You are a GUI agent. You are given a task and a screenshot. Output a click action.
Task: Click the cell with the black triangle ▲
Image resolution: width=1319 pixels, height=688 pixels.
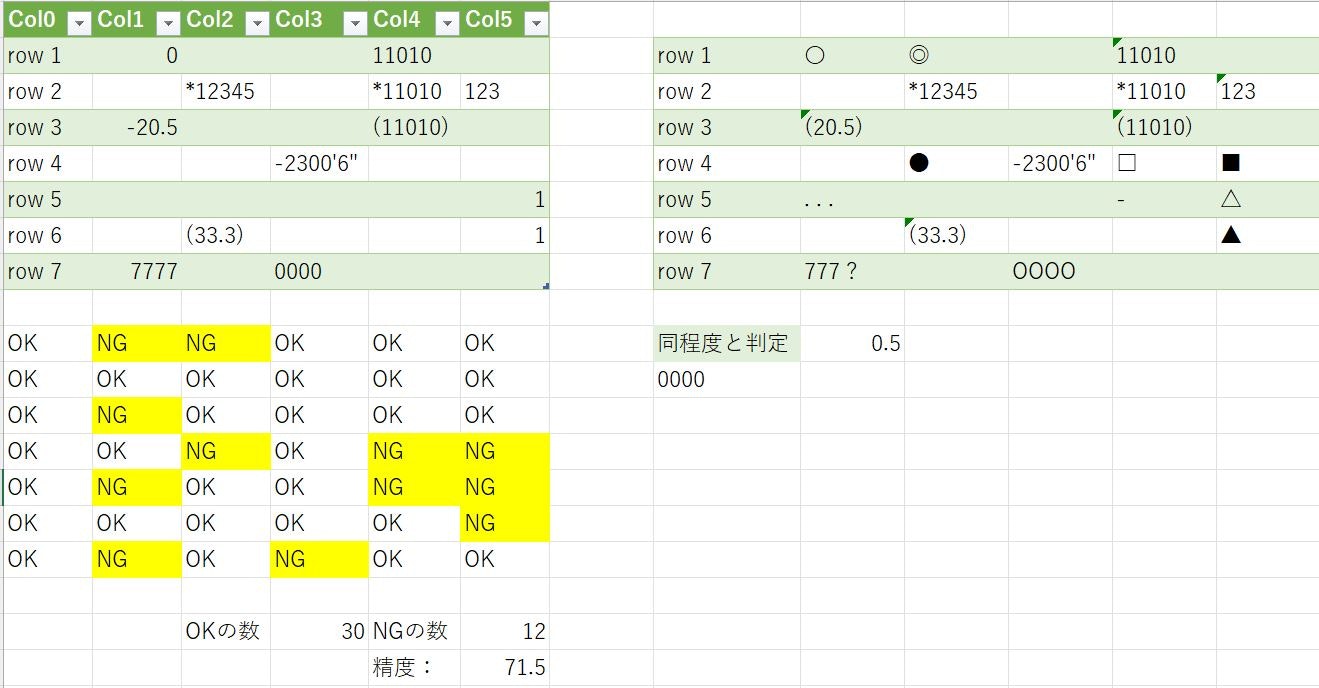coord(1267,235)
